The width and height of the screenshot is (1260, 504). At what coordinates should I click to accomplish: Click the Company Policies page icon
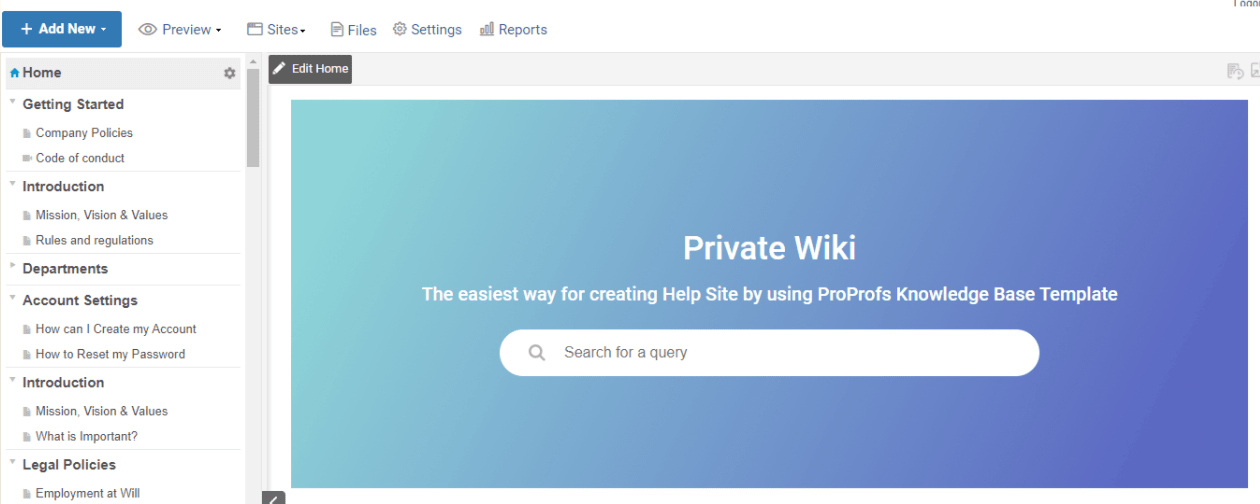[27, 133]
